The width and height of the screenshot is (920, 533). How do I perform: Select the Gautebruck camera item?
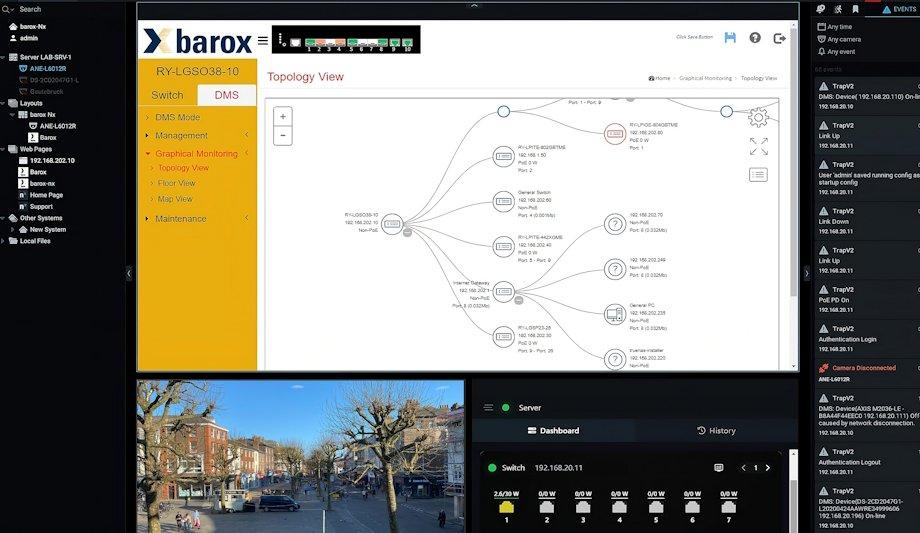pos(41,92)
